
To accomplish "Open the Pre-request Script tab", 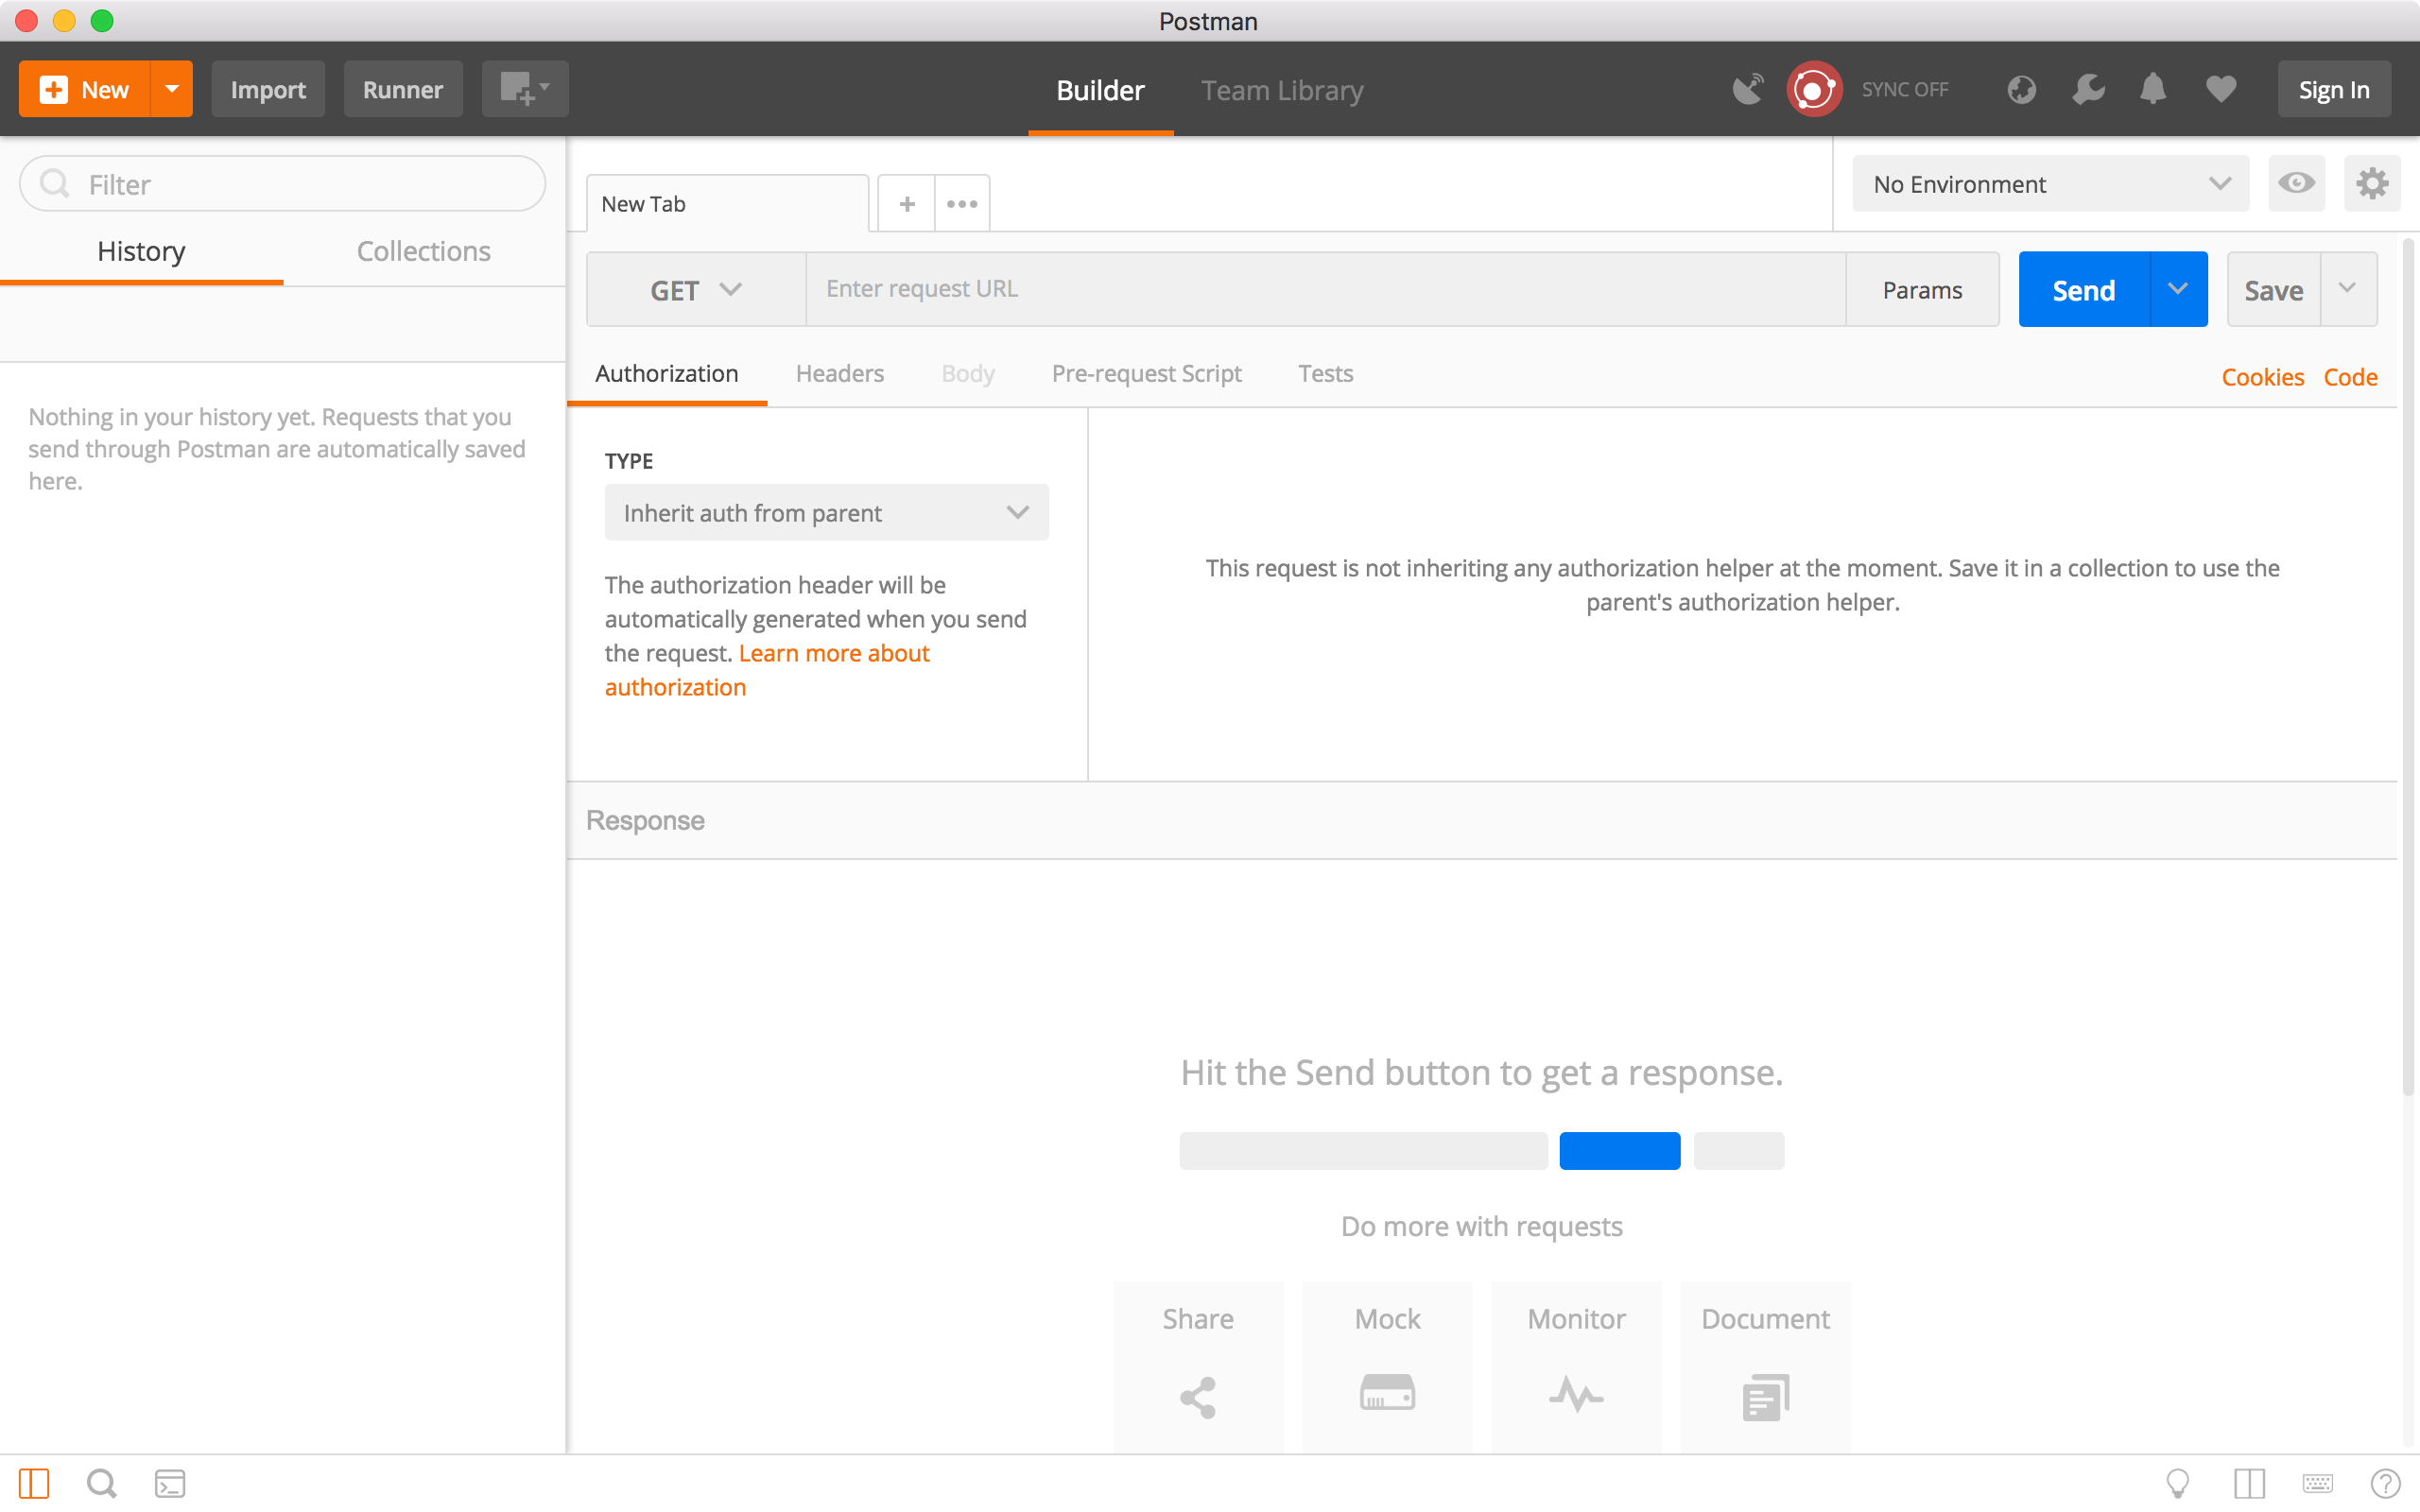I will (1146, 373).
